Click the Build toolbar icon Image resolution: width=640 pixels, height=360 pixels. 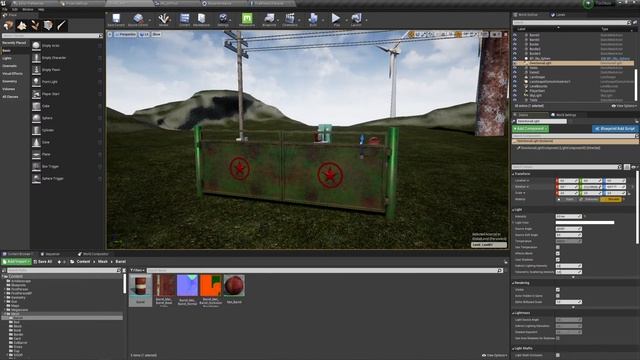[x=313, y=19]
